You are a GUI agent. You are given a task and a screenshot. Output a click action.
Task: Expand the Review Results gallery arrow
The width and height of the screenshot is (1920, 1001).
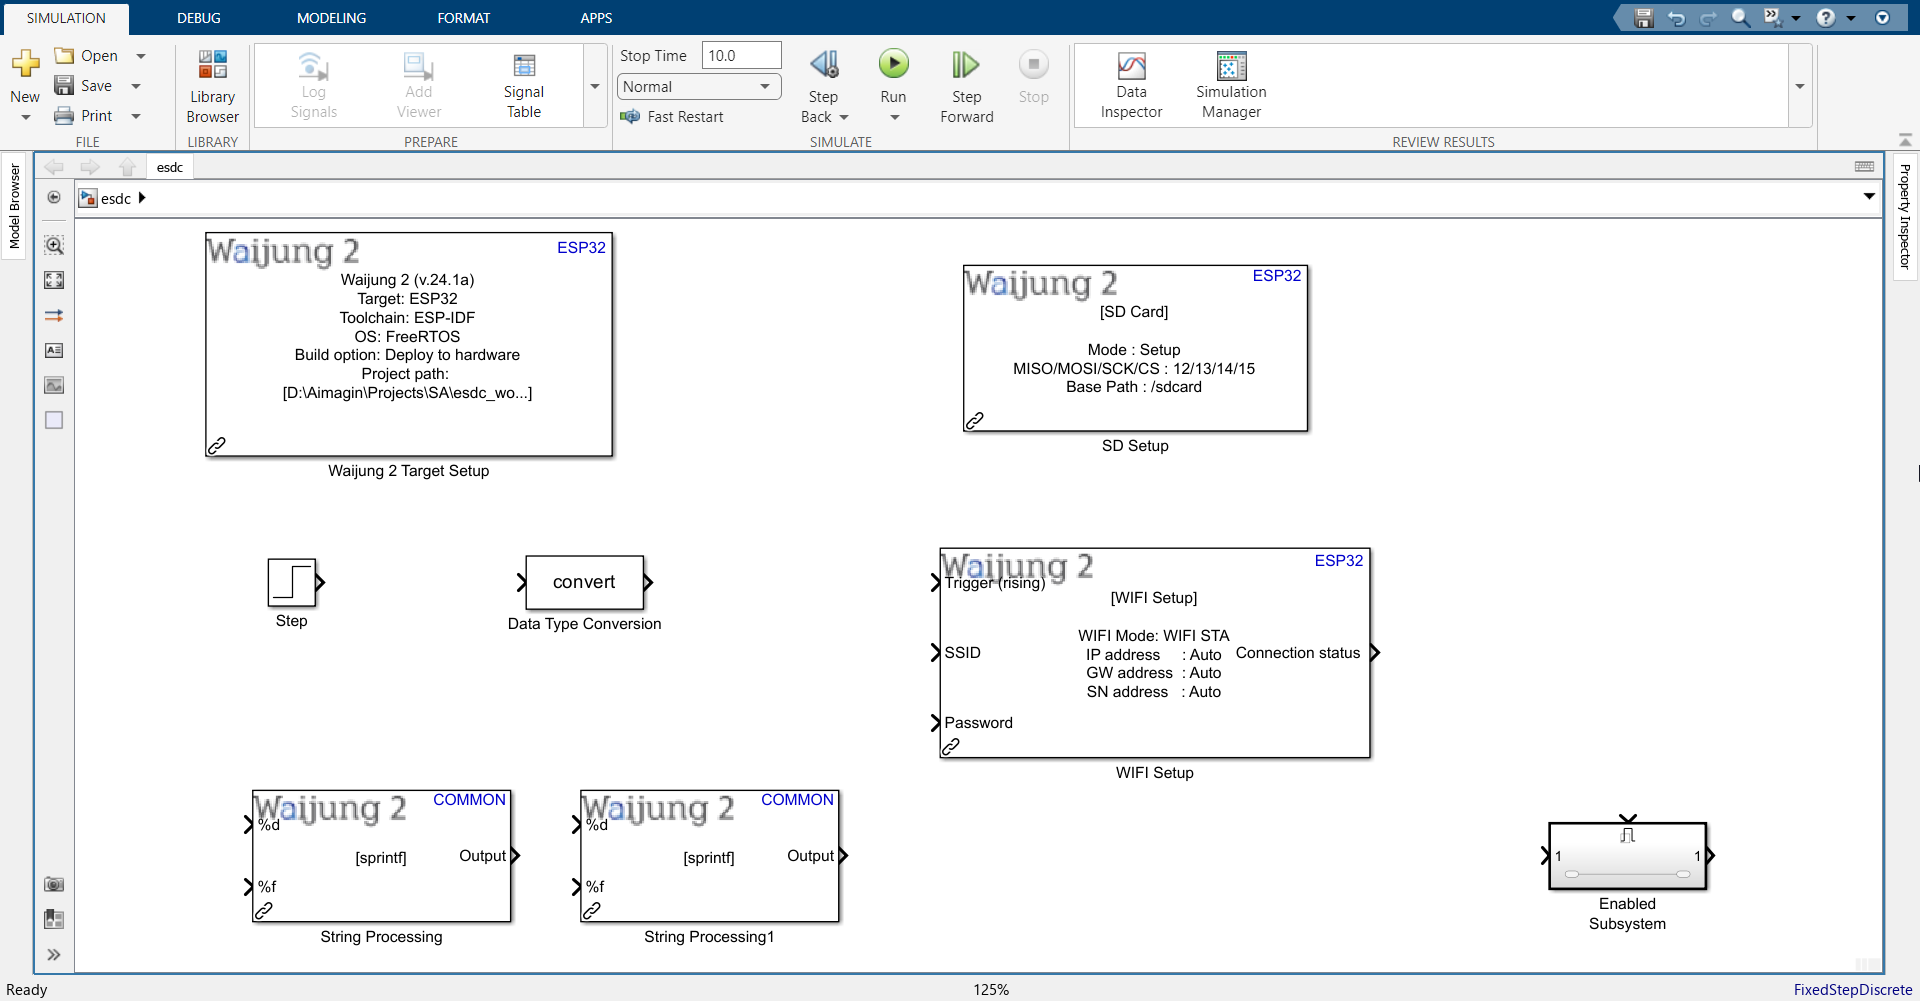click(x=1800, y=87)
